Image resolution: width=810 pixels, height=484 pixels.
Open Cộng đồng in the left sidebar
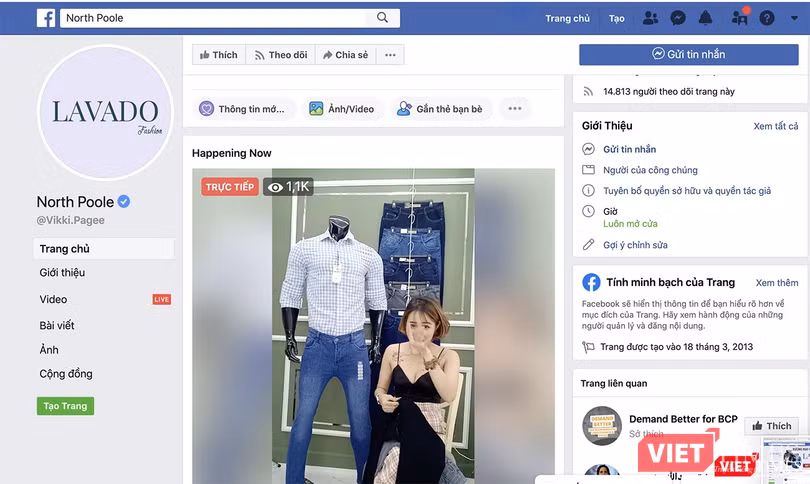point(66,373)
